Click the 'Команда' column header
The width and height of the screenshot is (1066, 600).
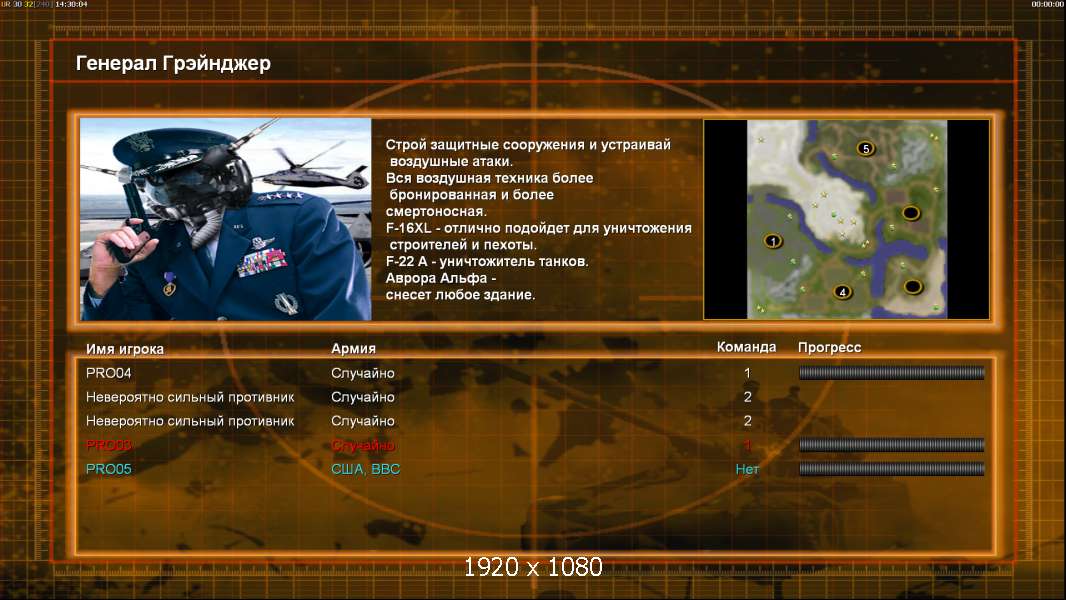coord(746,347)
